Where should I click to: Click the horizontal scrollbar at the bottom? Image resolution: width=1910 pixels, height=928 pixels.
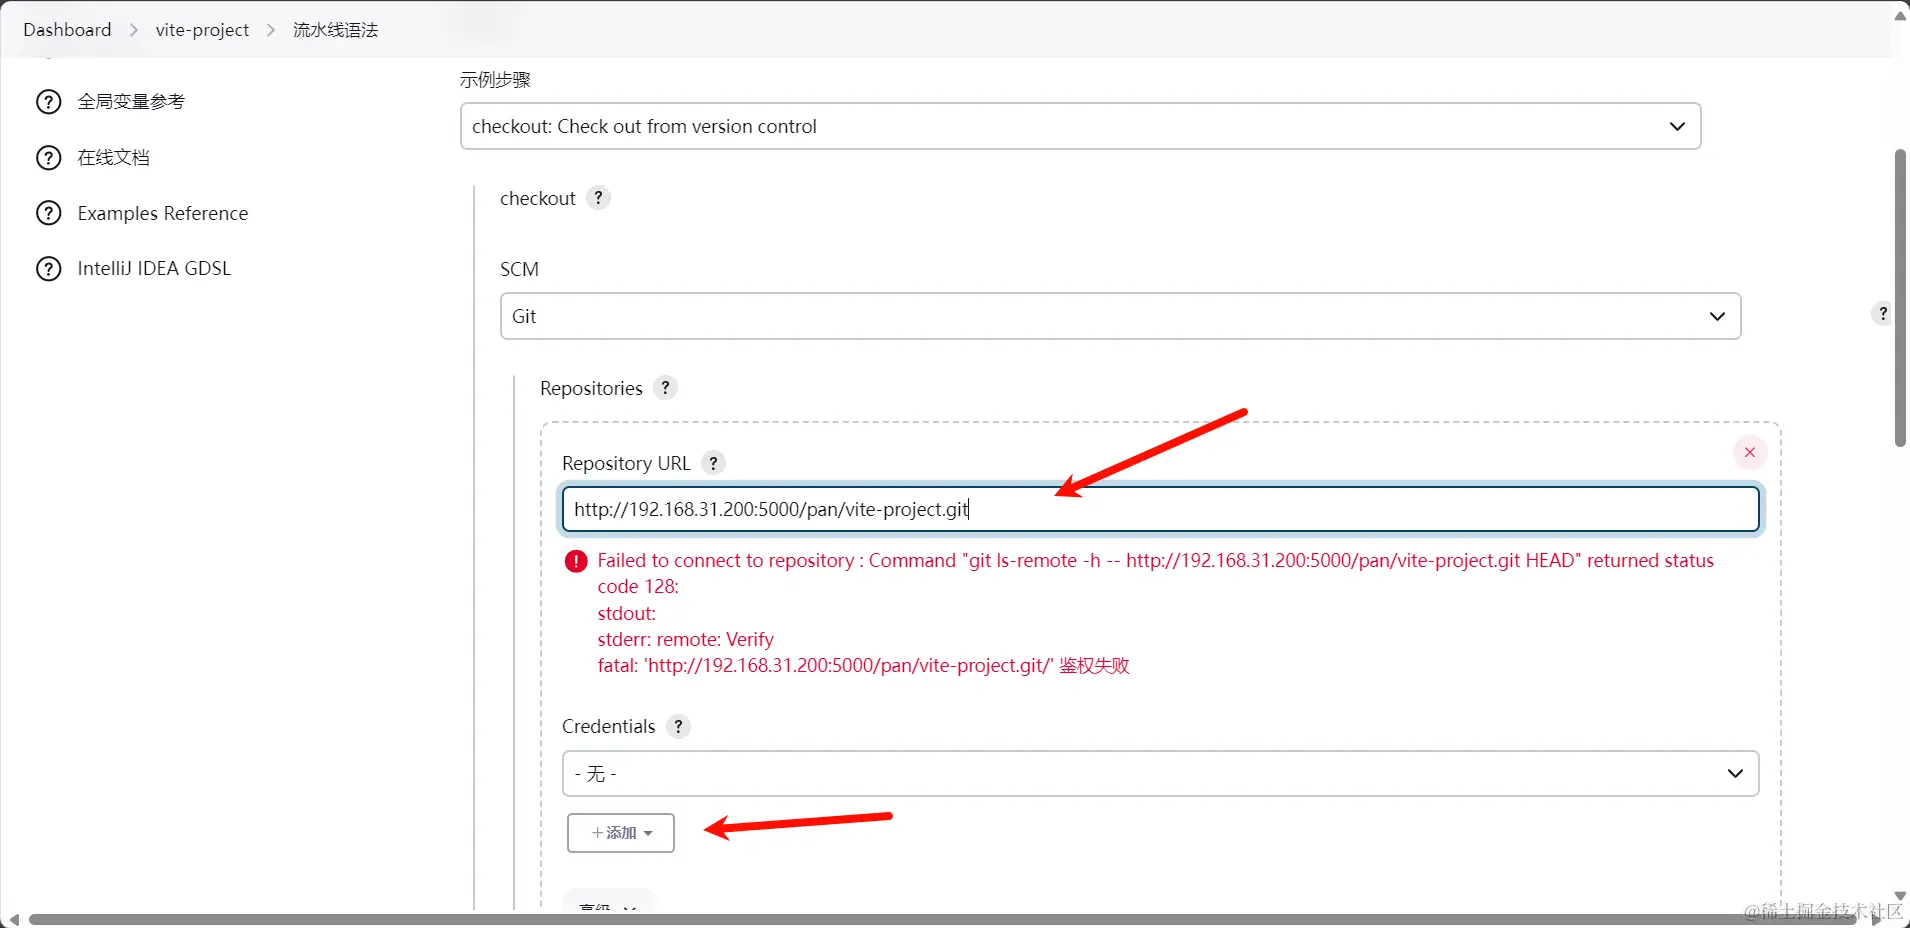click(943, 920)
